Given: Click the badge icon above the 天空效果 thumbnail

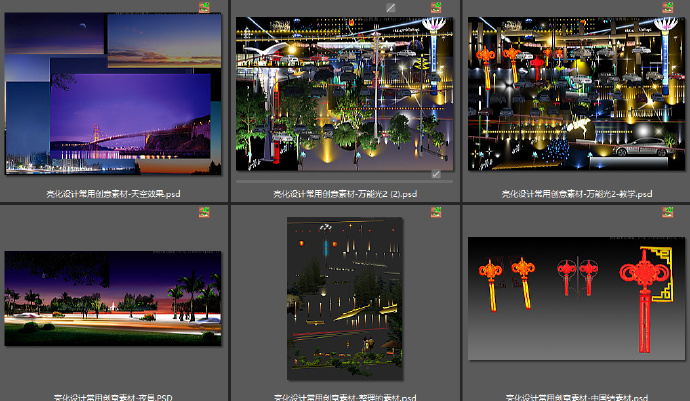Looking at the screenshot, I should (204, 7).
